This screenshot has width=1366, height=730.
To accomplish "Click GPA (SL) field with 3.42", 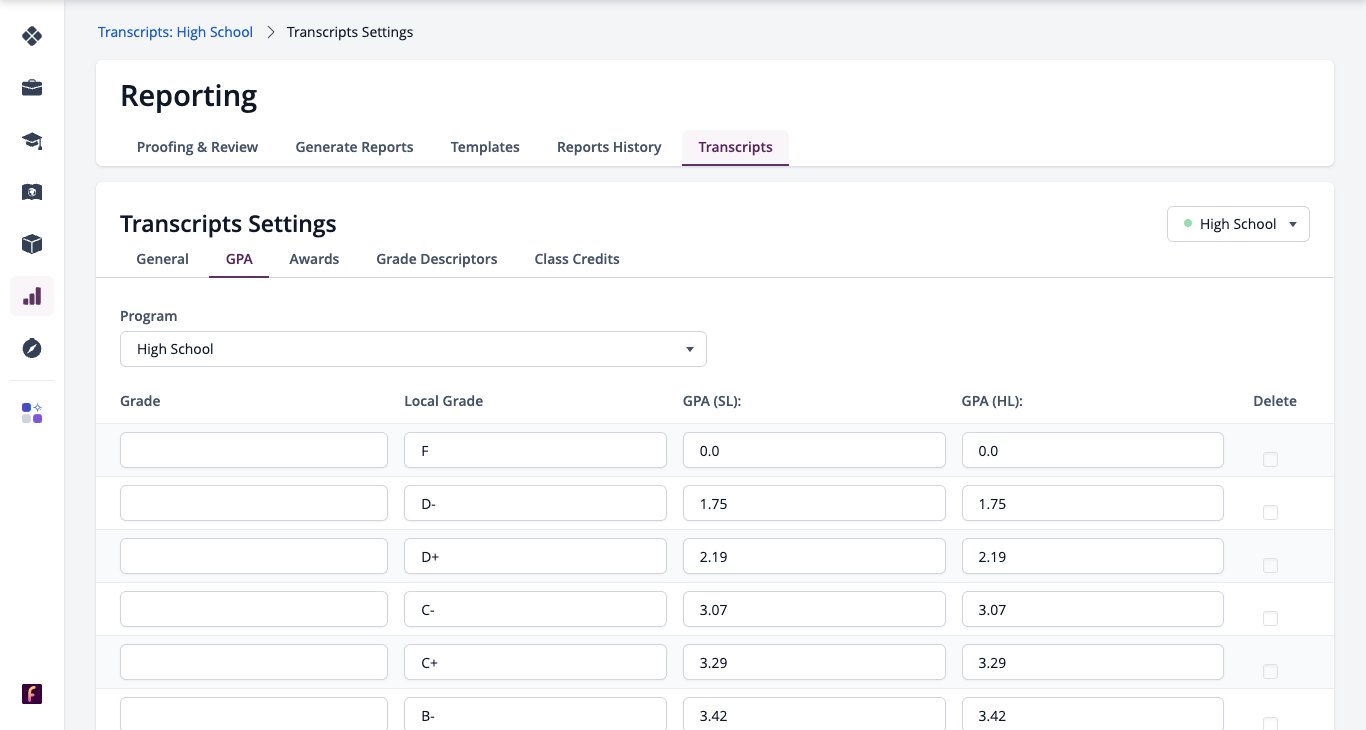I will pyautogui.click(x=814, y=714).
